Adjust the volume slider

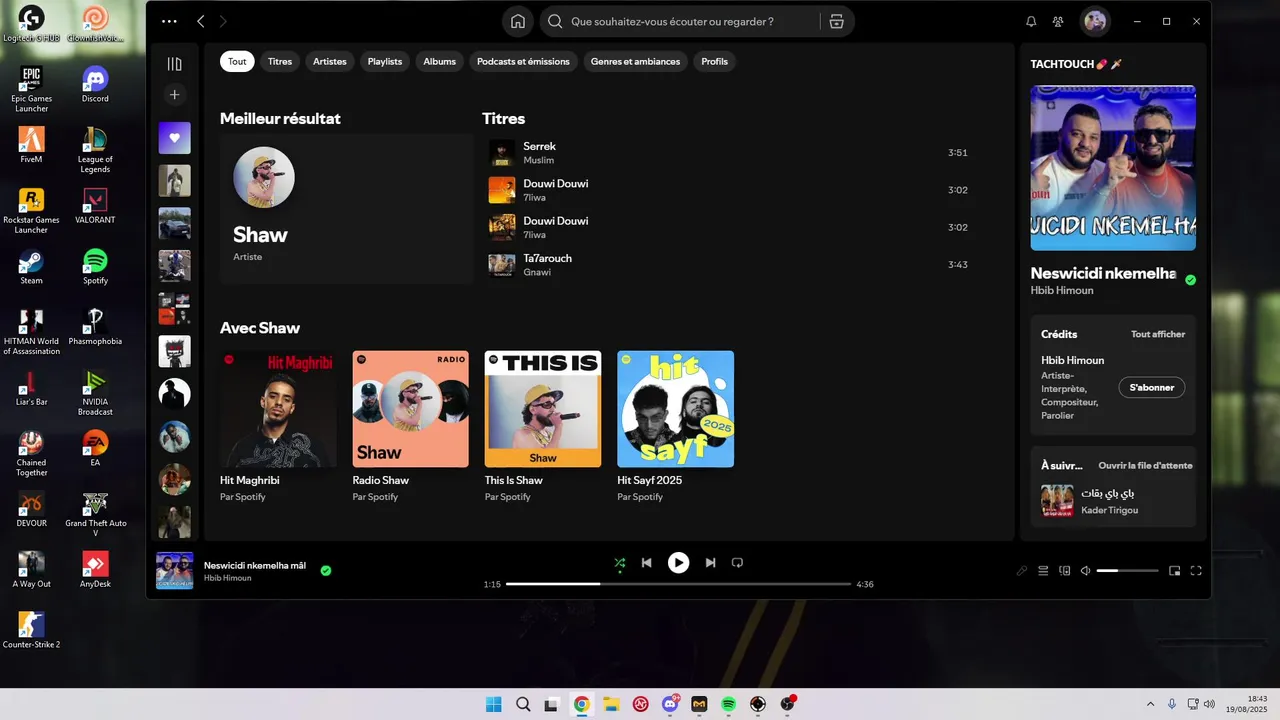click(1128, 571)
